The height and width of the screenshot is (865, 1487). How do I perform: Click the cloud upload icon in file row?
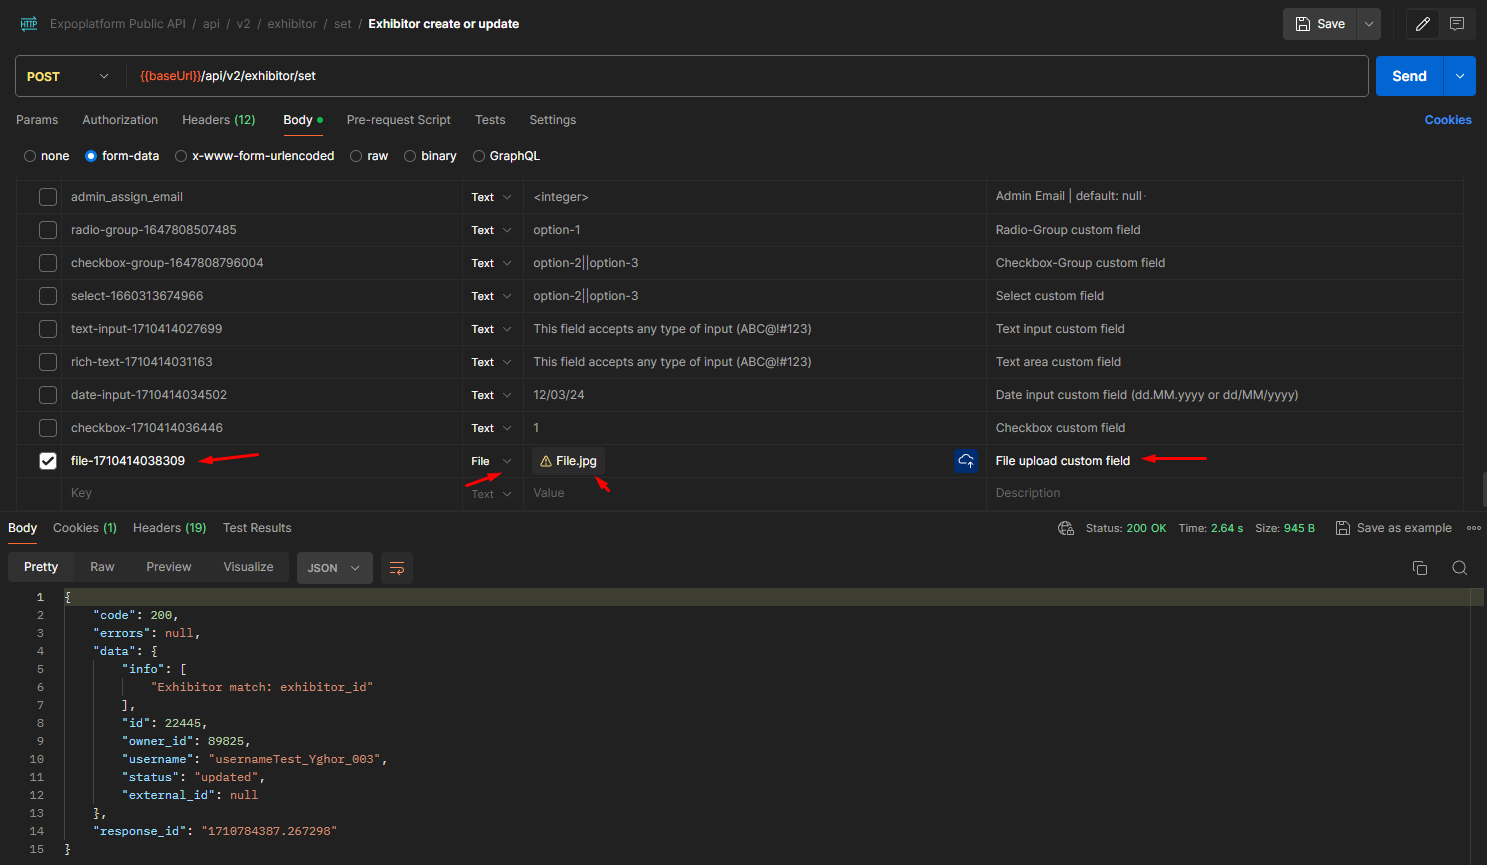coord(966,461)
